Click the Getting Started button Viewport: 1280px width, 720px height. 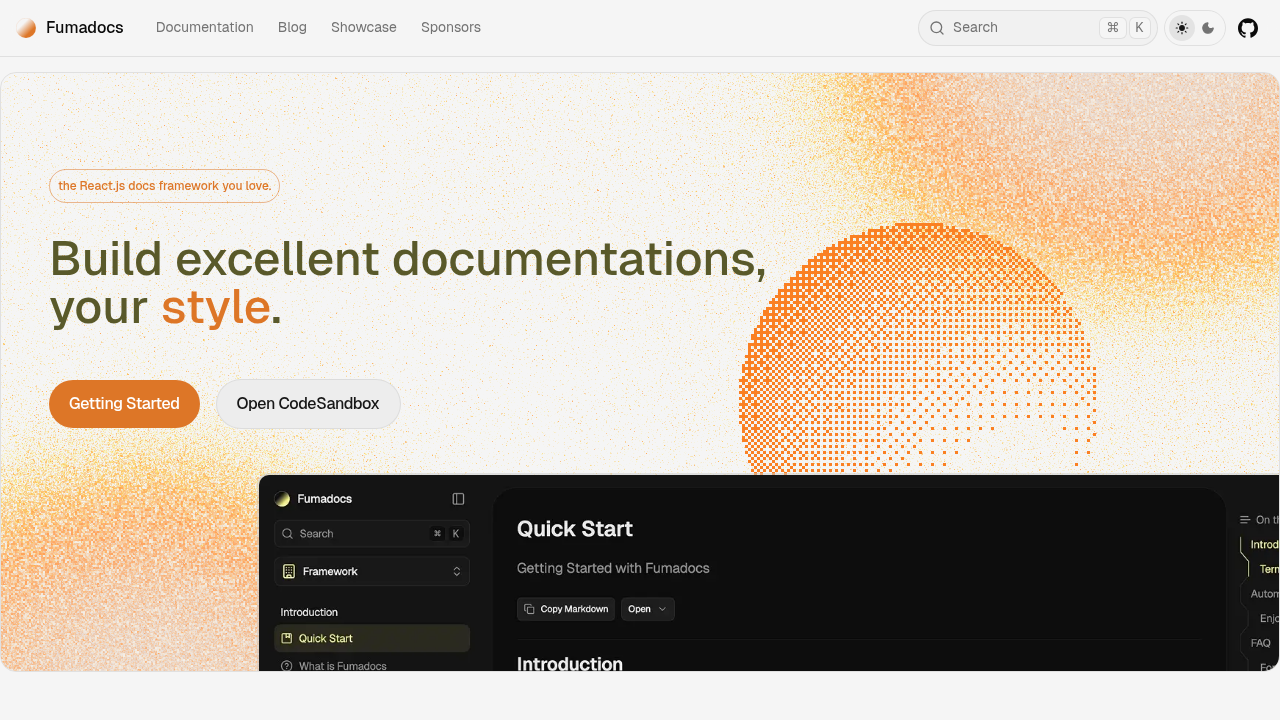[124, 404]
